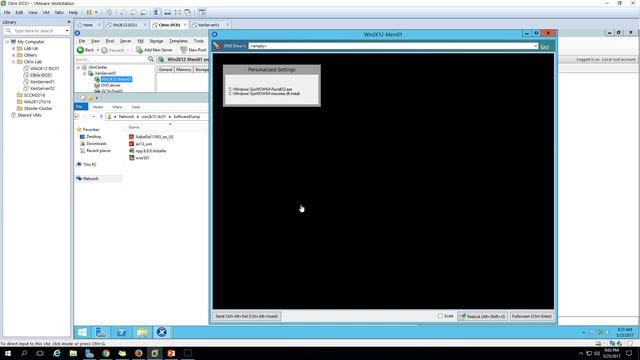Collapse the Citrix Lab folder
Screen dimensions: 640x360
click(13, 62)
